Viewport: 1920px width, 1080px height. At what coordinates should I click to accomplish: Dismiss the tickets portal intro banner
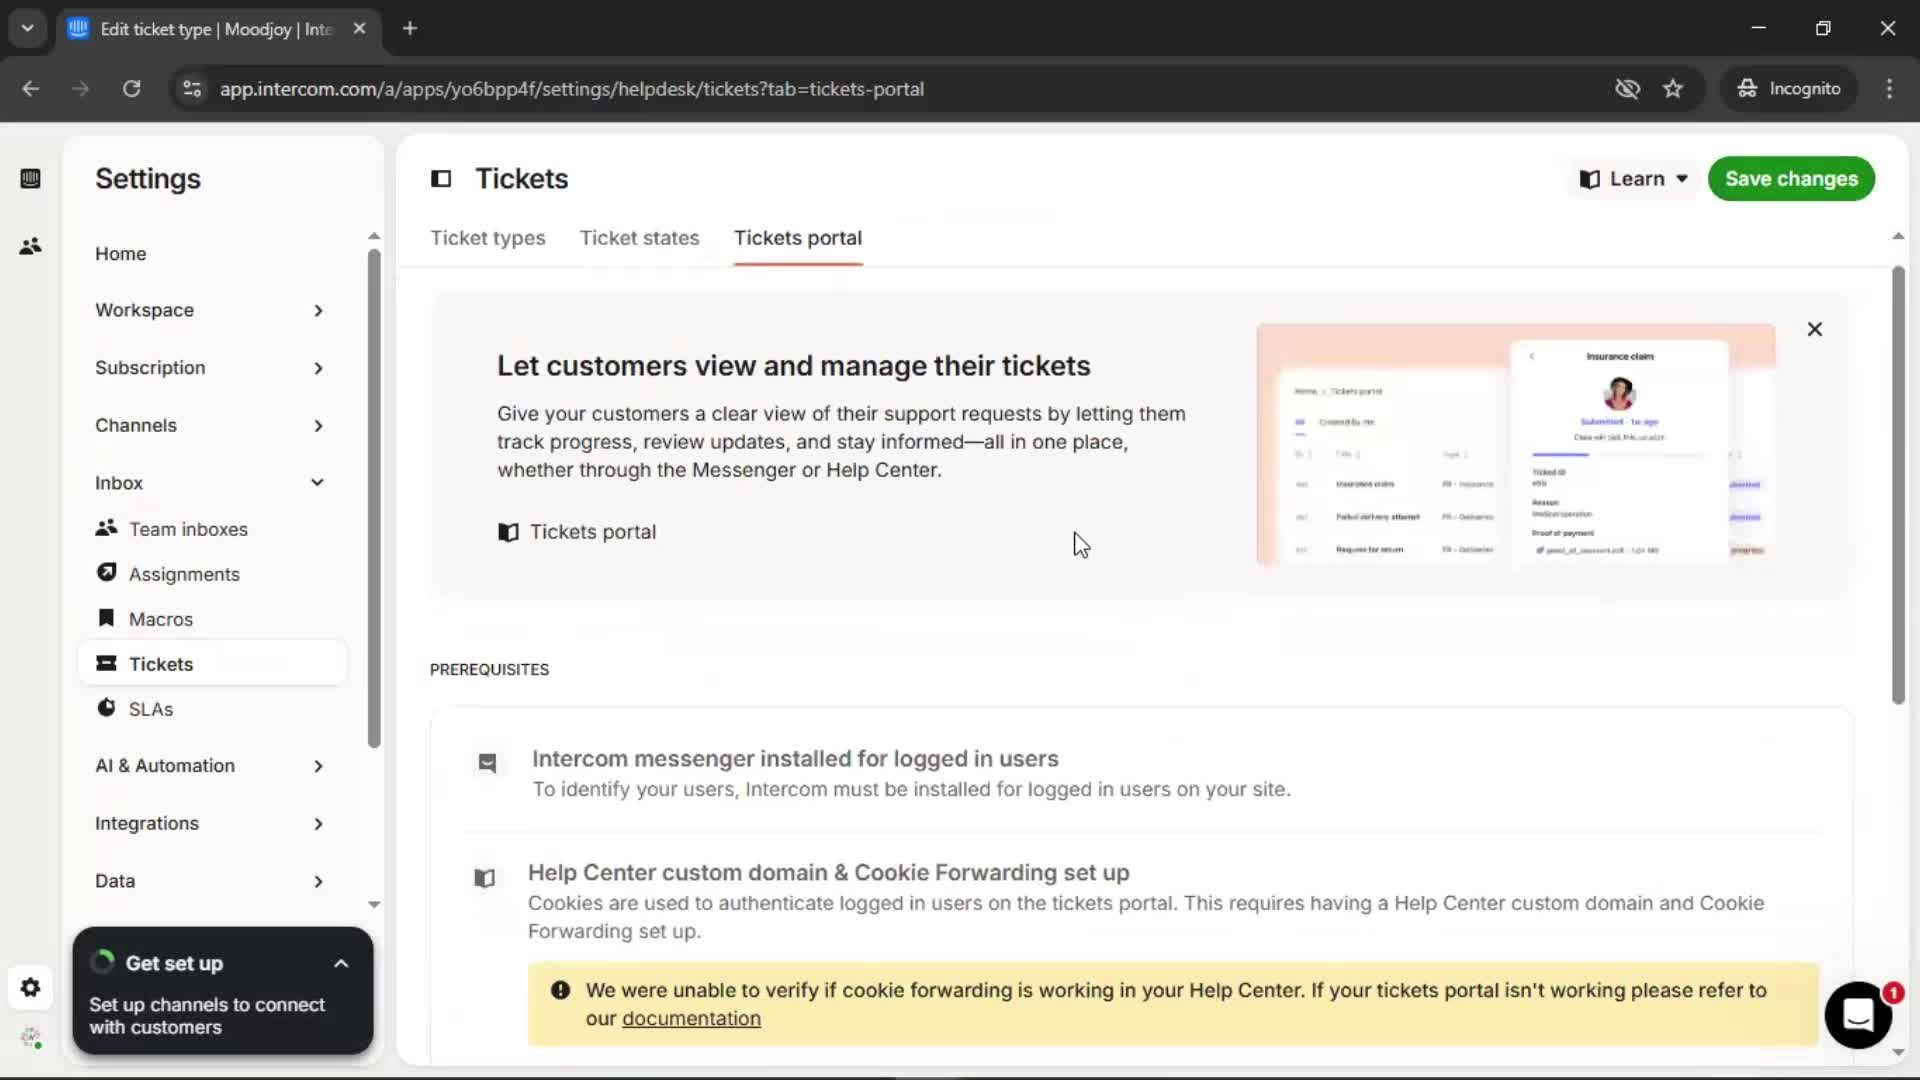[1815, 330]
